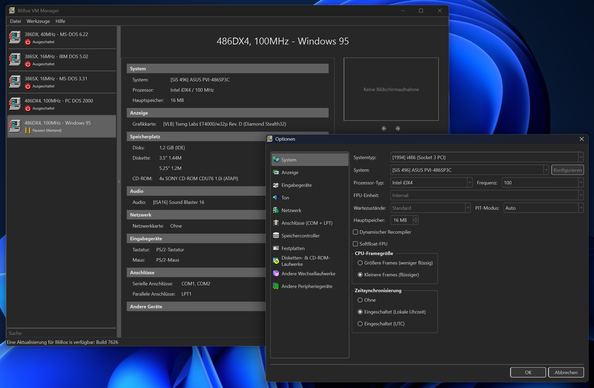
Task: Click the paused status icon for Windows 95 VM
Action: pos(28,130)
